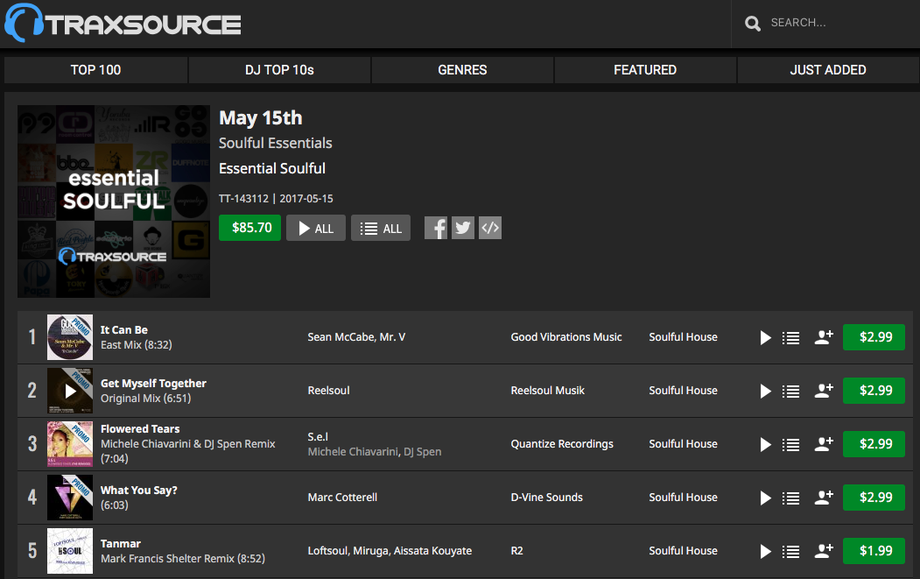Follow the artist for Tanmar
The image size is (920, 579).
click(824, 551)
